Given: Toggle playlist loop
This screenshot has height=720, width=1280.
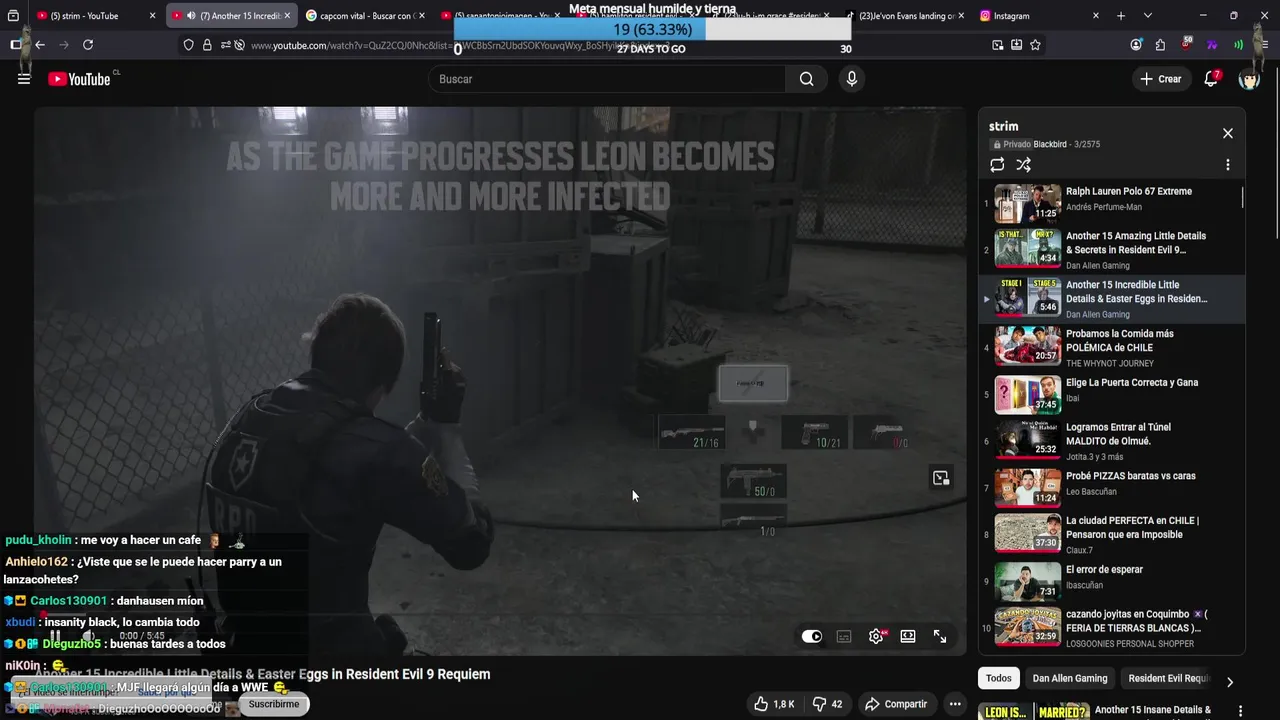Looking at the screenshot, I should point(997,165).
